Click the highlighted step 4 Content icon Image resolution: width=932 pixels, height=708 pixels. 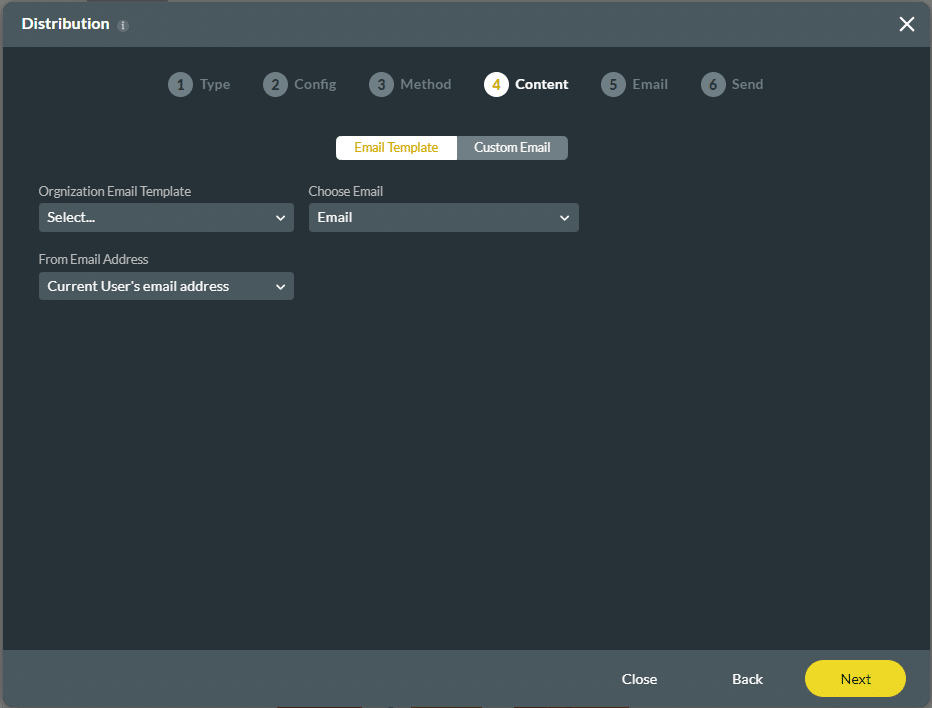pyautogui.click(x=496, y=84)
